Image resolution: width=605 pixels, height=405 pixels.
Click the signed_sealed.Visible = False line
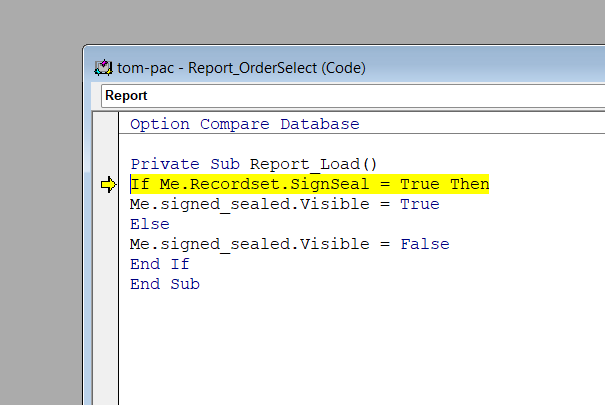point(289,244)
